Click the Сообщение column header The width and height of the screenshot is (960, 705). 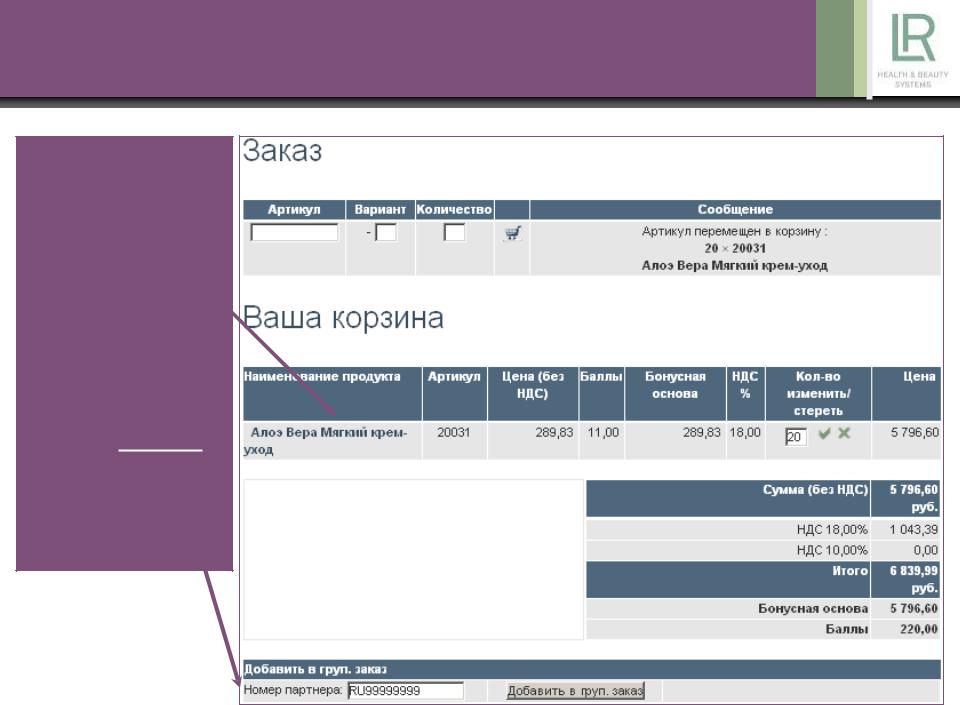[735, 209]
